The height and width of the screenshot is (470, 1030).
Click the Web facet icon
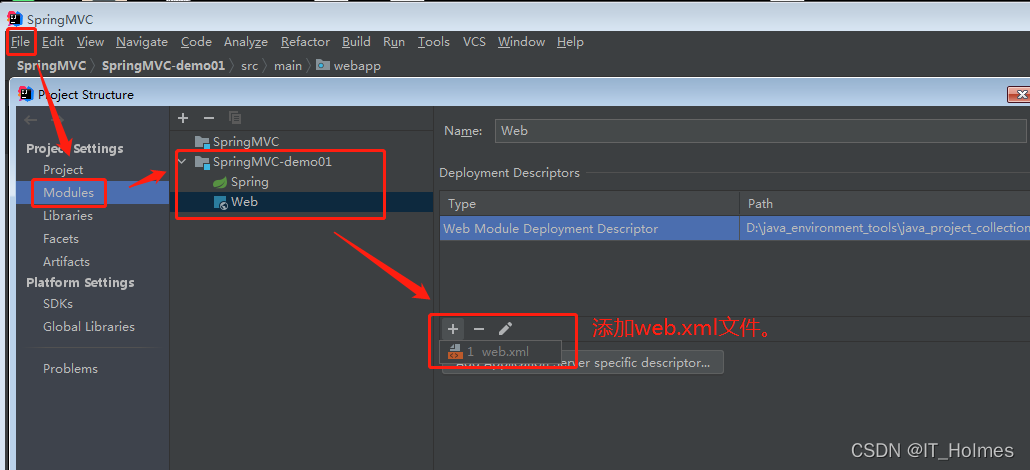pyautogui.click(x=221, y=202)
